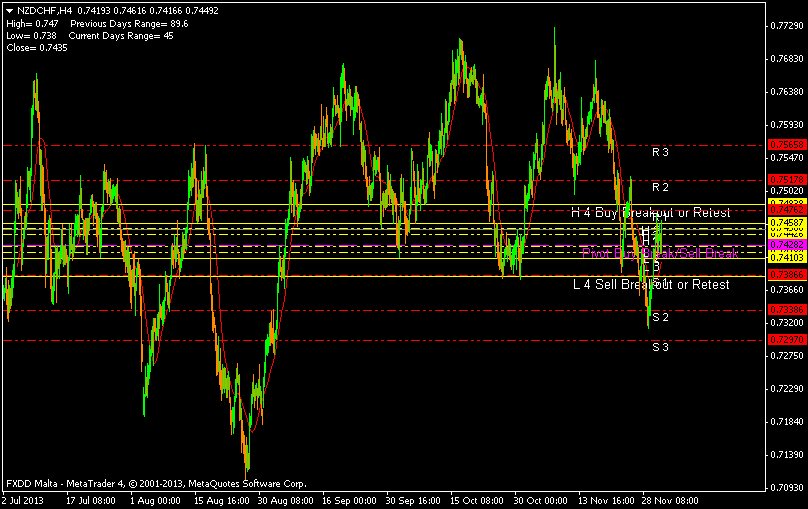Select the R 2 resistance label

pyautogui.click(x=659, y=187)
